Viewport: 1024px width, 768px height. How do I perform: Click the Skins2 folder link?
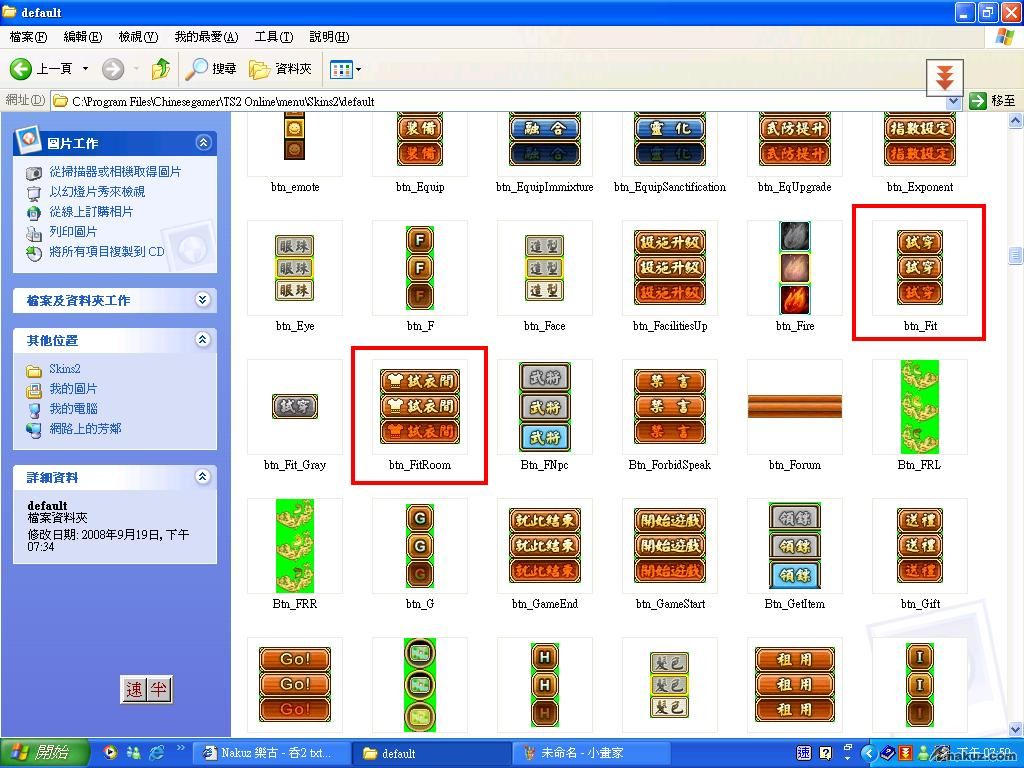65,369
